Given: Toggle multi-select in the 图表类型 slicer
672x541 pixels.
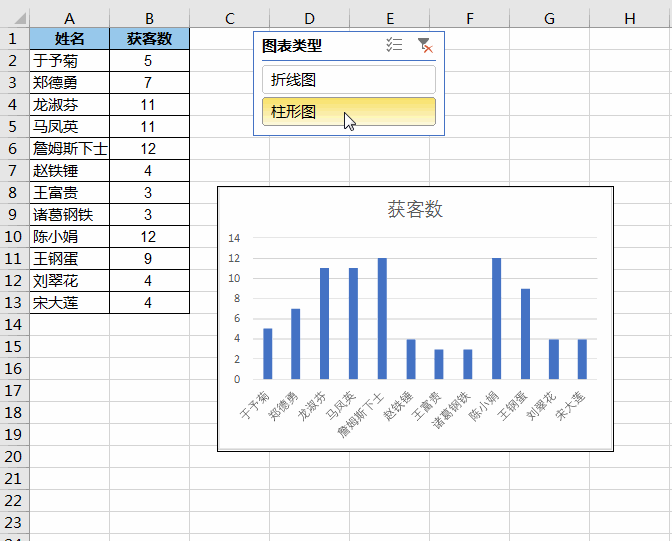Looking at the screenshot, I should (394, 45).
